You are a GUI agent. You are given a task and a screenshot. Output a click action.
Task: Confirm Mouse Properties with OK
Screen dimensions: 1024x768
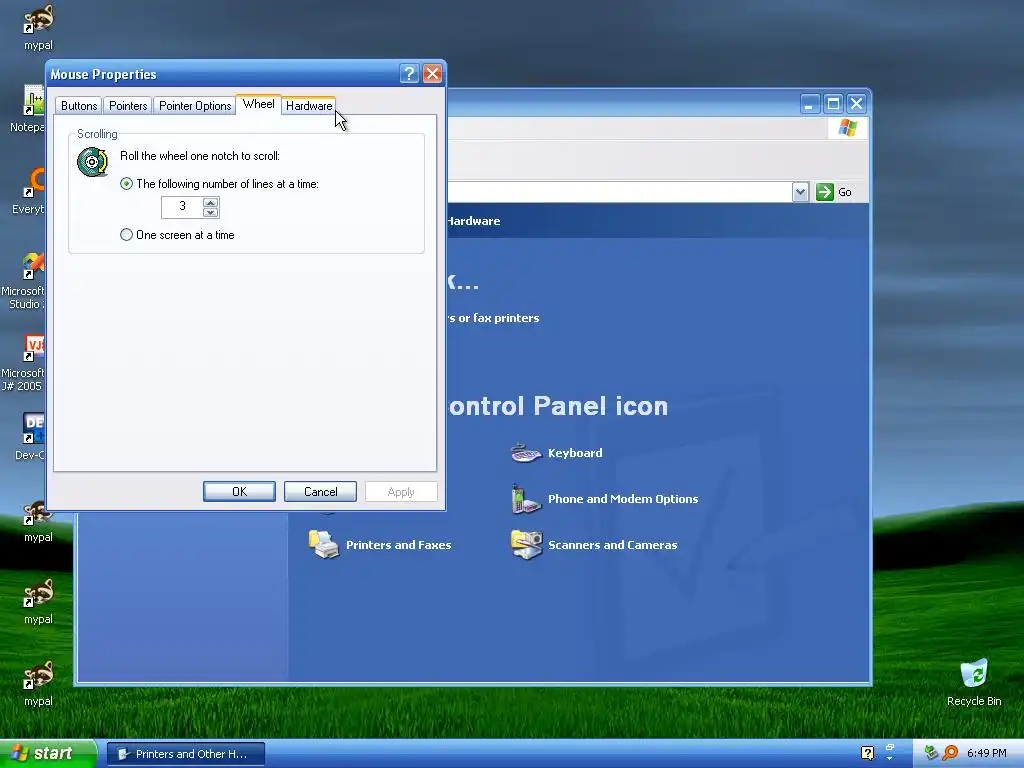[239, 492]
